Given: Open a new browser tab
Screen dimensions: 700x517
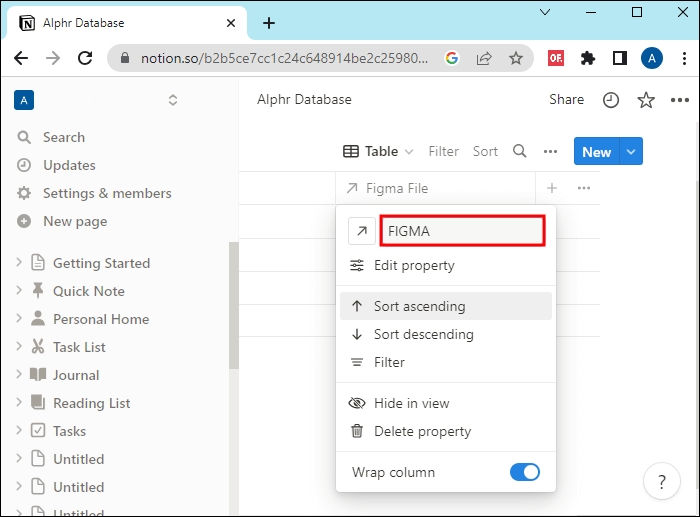Looking at the screenshot, I should click(x=269, y=23).
